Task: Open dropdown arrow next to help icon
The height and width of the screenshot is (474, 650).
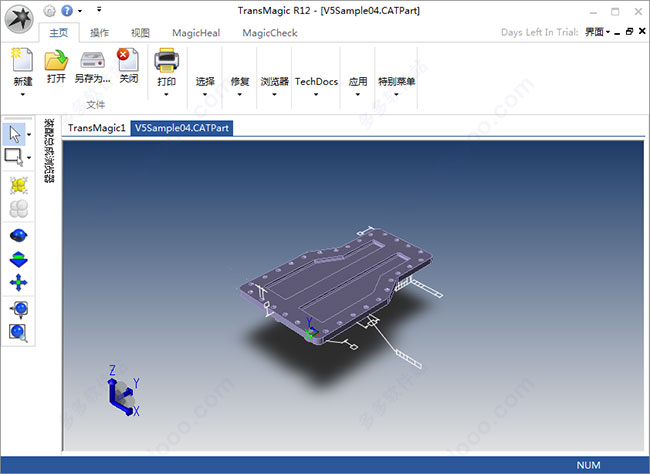Action: pos(80,11)
